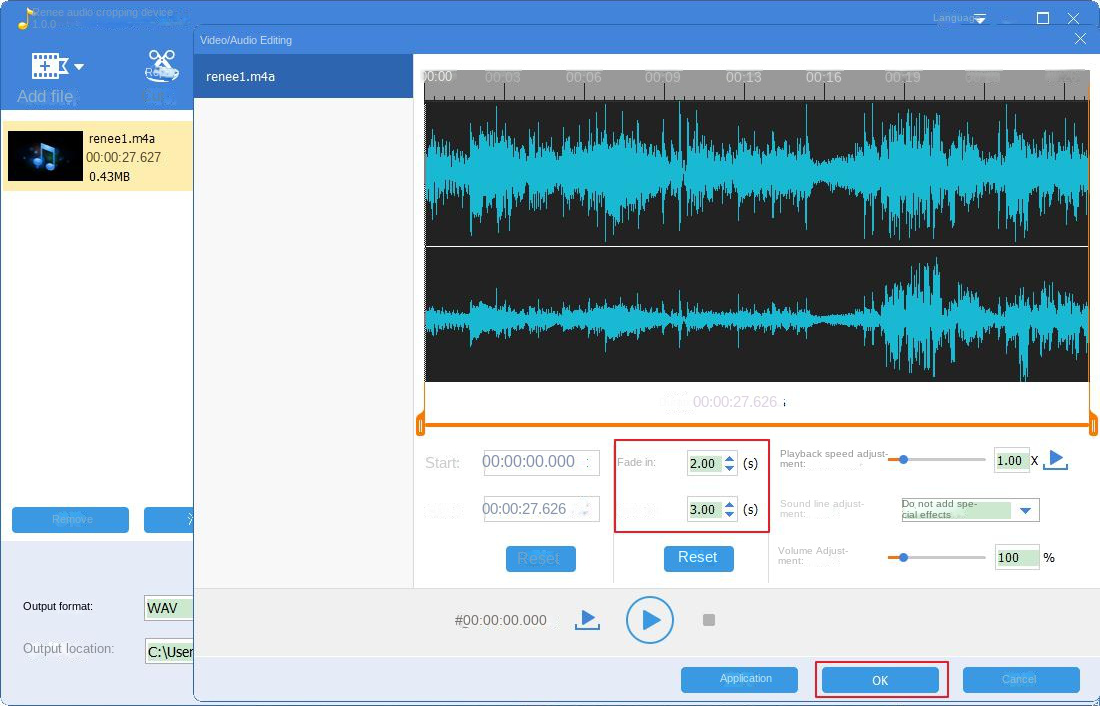The height and width of the screenshot is (706, 1100).
Task: Open the Add file tool
Action: click(x=47, y=65)
